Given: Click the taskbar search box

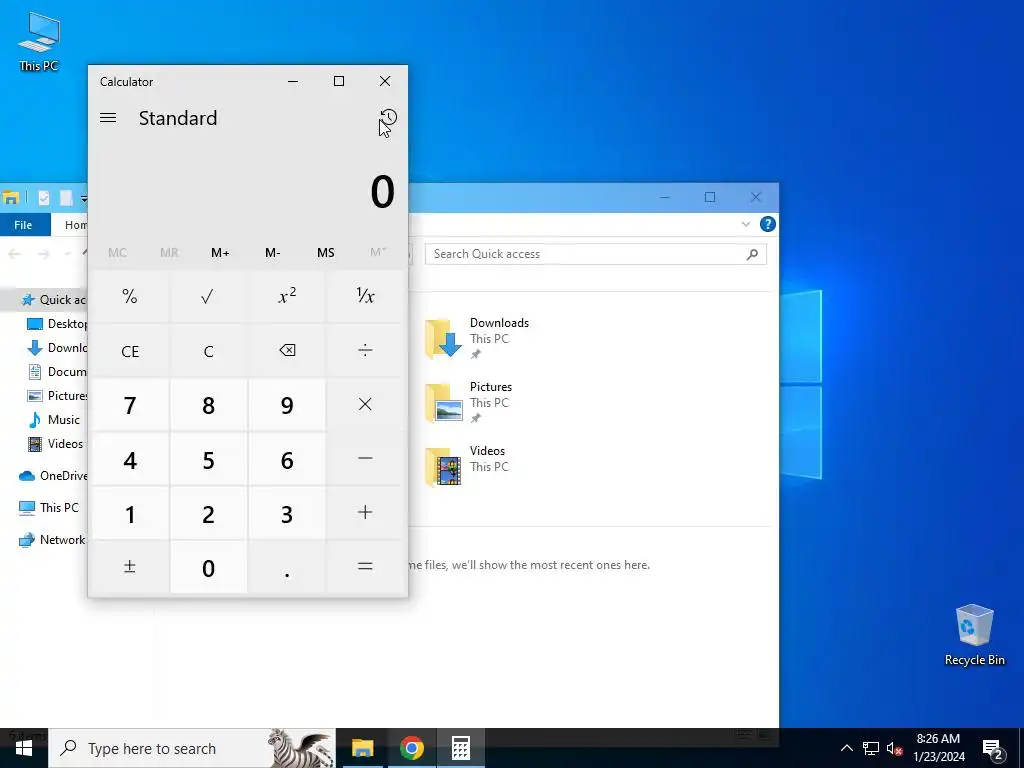Looking at the screenshot, I should [x=192, y=748].
